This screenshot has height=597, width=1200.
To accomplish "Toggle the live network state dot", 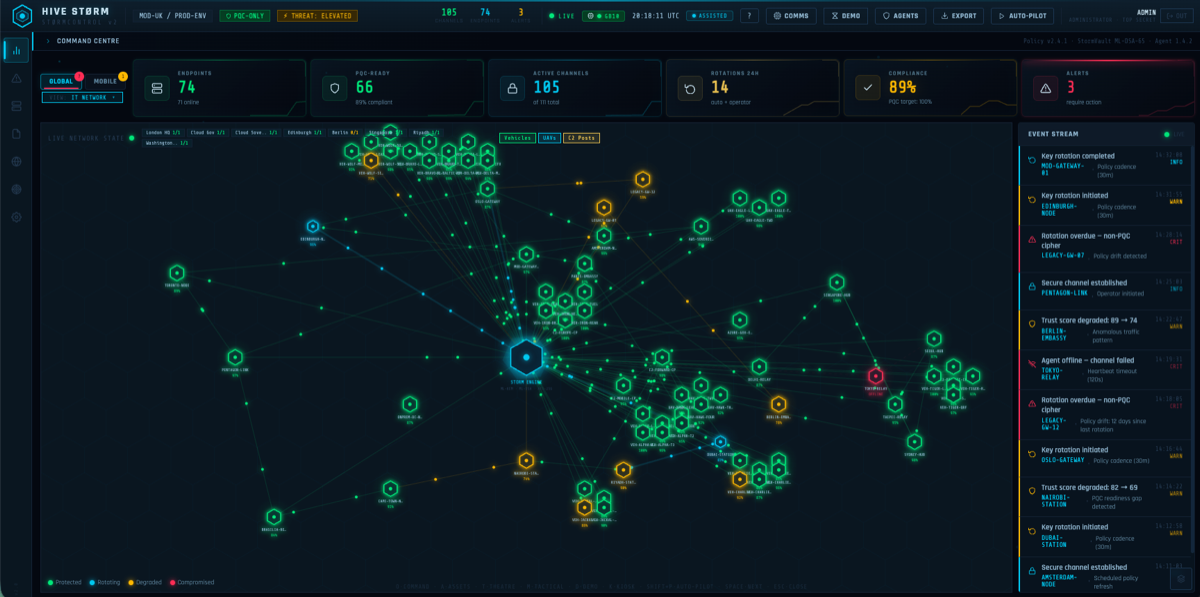I will point(131,138).
